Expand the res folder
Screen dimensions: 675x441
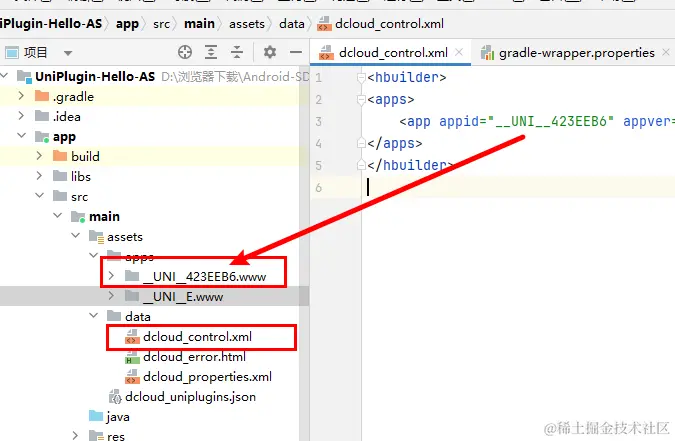[75, 435]
